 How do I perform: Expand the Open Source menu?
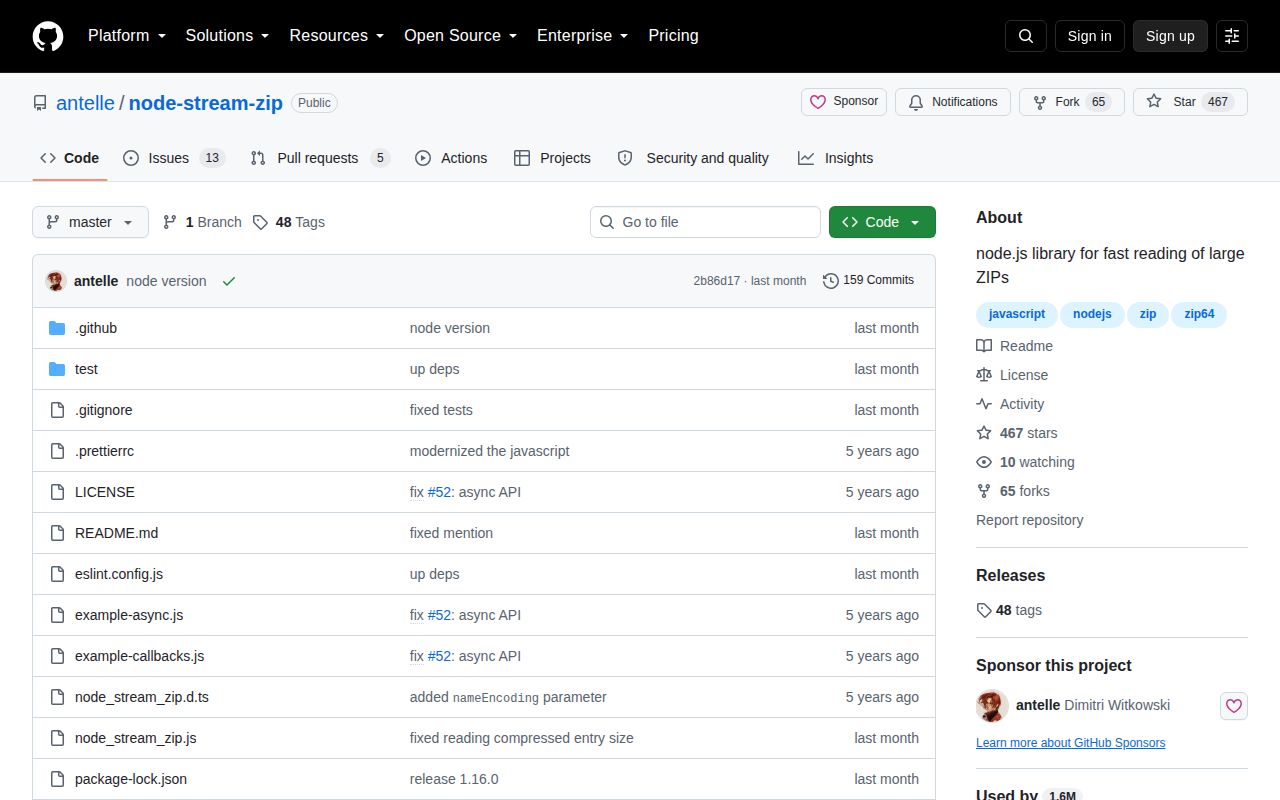(460, 36)
